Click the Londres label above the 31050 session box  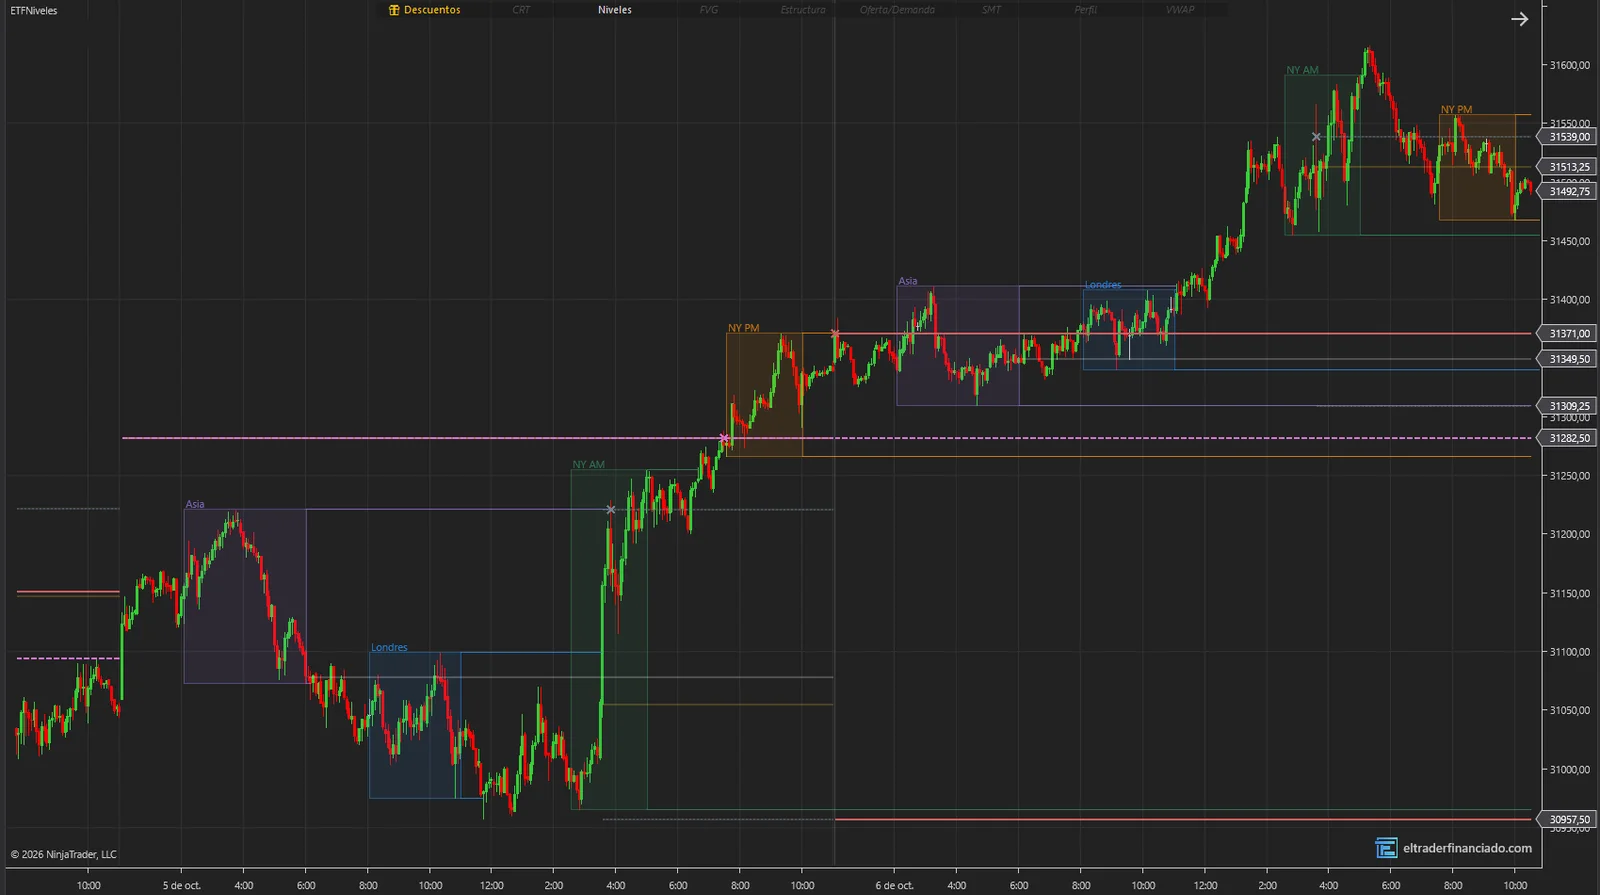(389, 648)
